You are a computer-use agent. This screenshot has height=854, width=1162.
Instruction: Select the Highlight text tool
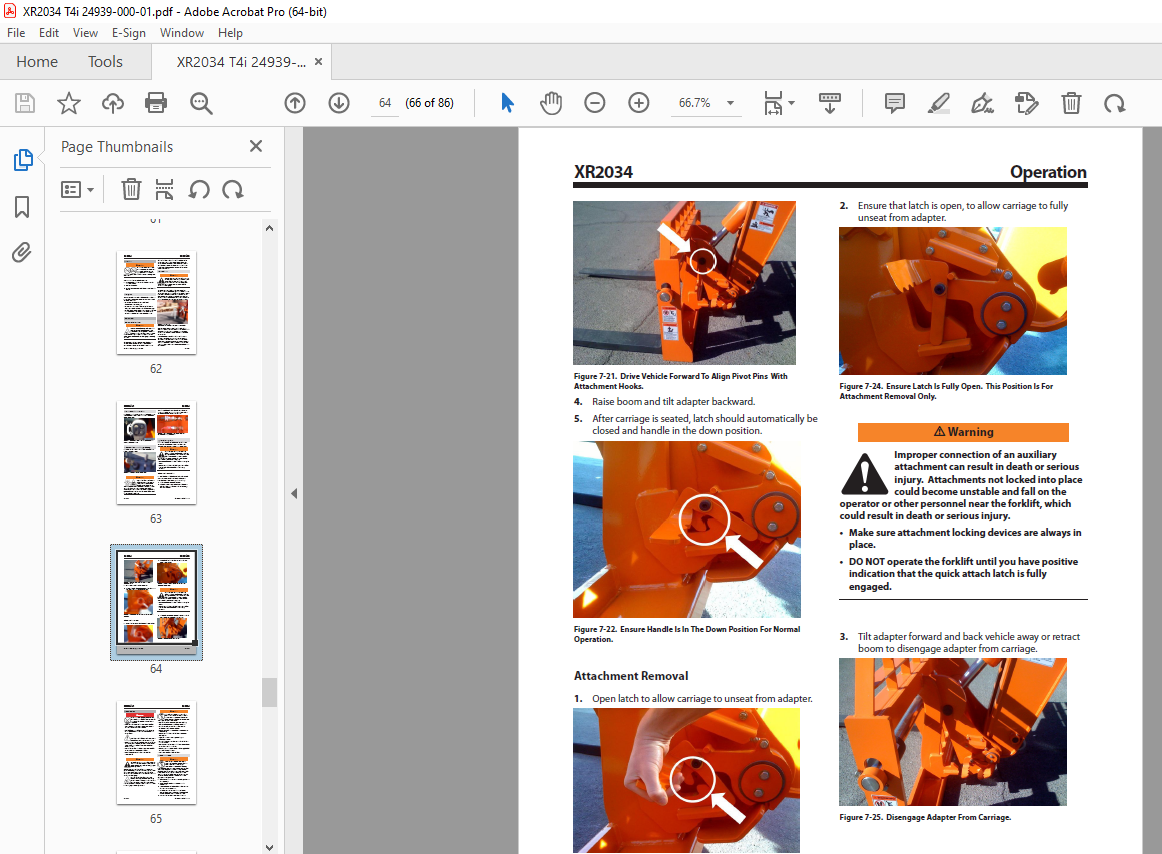click(939, 103)
